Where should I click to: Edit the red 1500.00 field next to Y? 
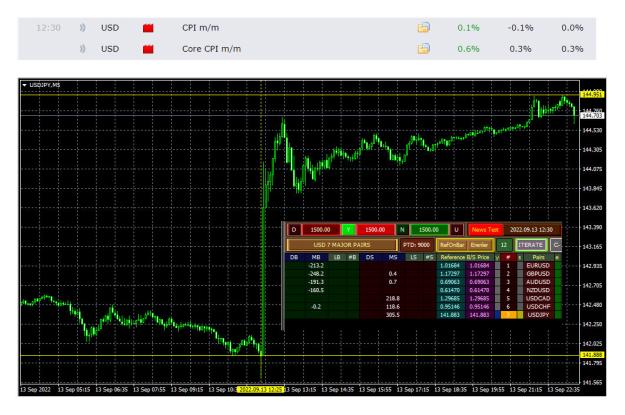(x=375, y=230)
